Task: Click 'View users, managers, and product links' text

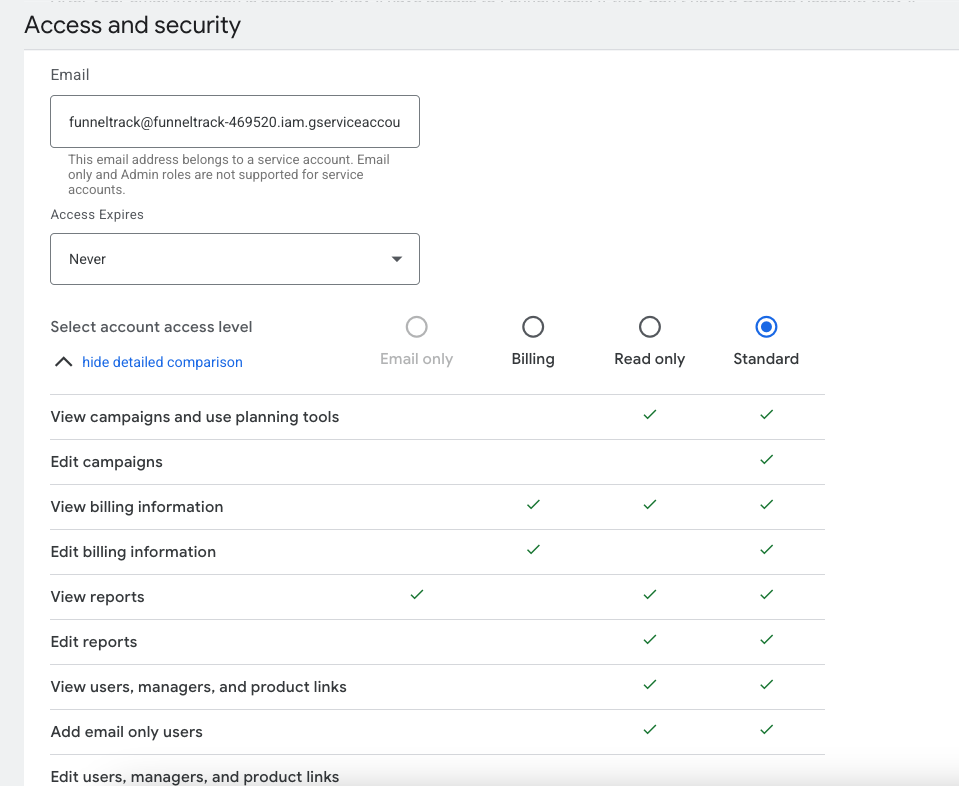Action: (198, 687)
